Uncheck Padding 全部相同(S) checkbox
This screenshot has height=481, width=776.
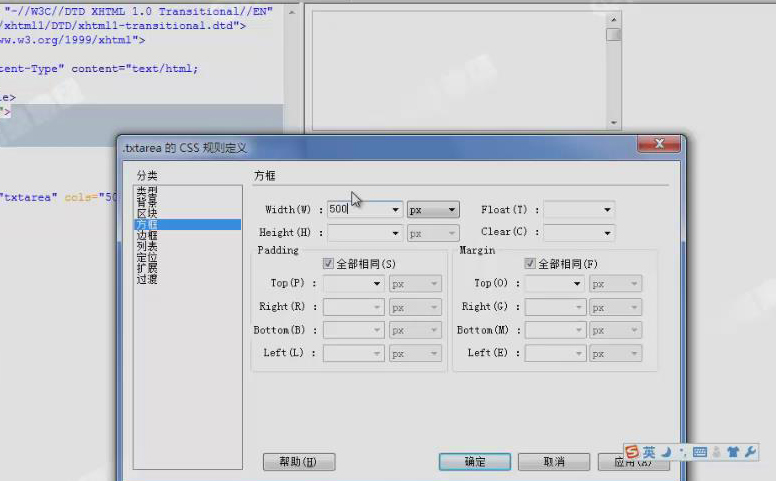click(328, 264)
